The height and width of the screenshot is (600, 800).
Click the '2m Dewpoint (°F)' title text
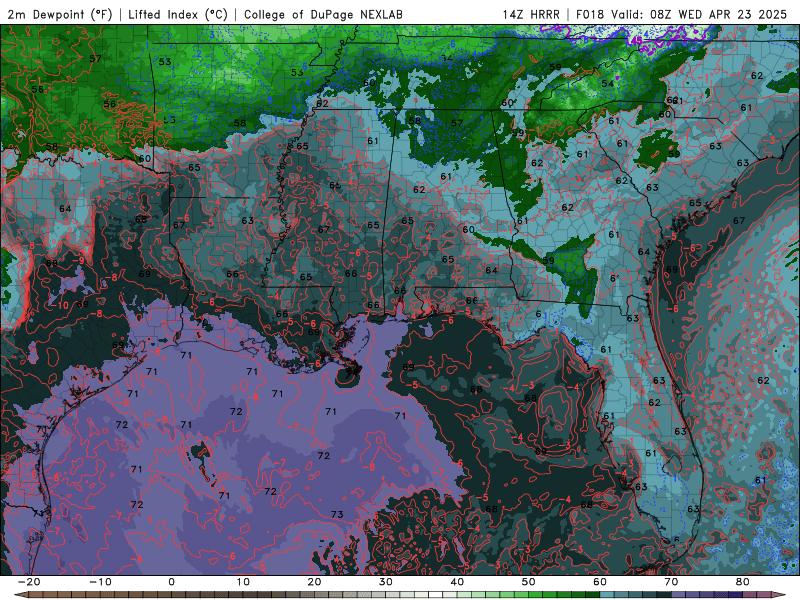coord(59,15)
